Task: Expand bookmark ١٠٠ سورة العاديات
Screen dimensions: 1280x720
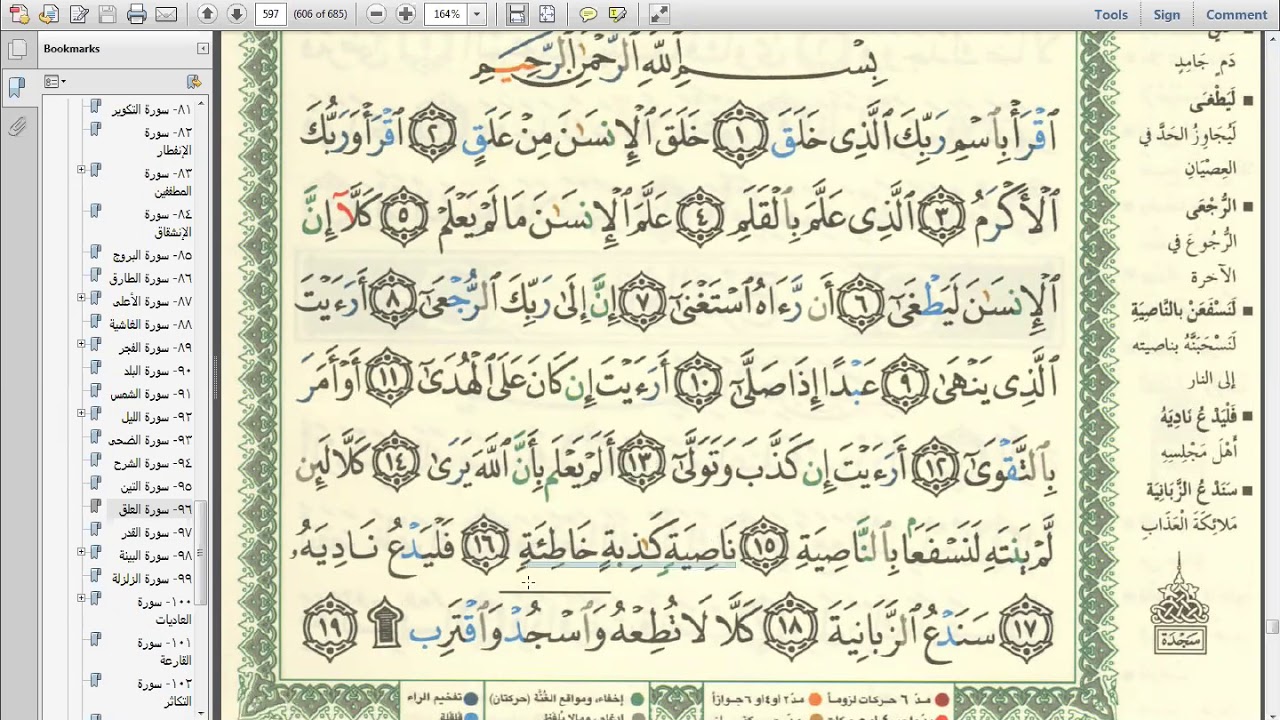Action: tap(81, 598)
